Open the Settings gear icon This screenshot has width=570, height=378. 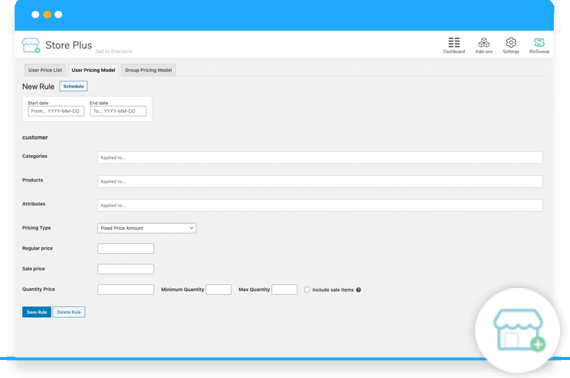(511, 43)
